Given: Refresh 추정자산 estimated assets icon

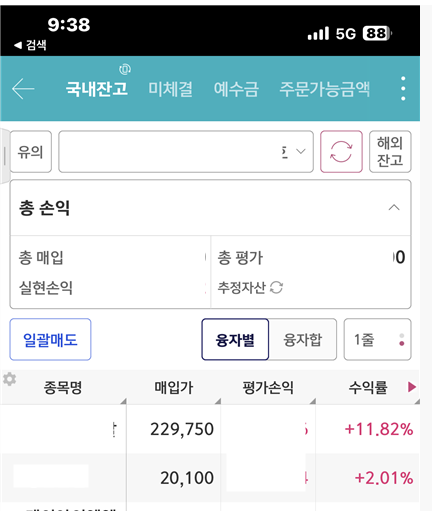Looking at the screenshot, I should 276,287.
